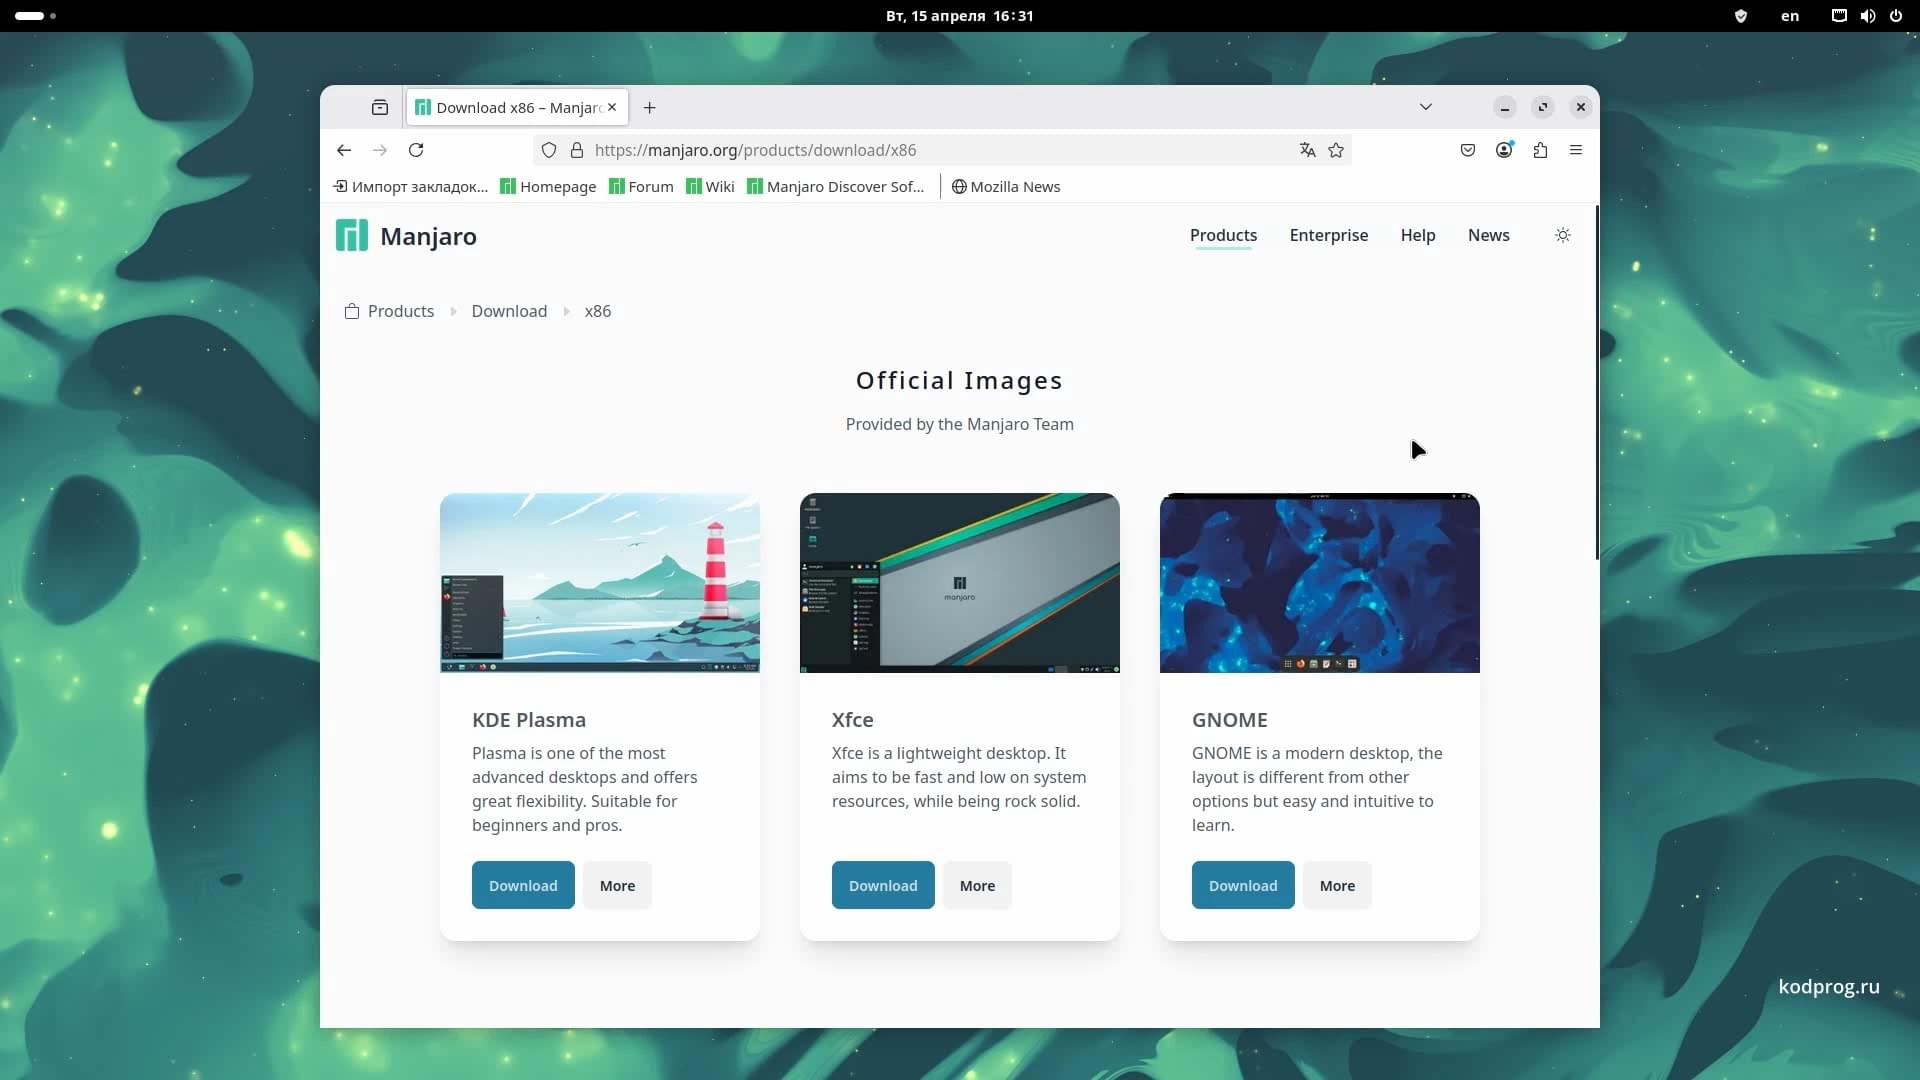Click the Xfce card heading
This screenshot has height=1080, width=1920.
pyautogui.click(x=852, y=720)
